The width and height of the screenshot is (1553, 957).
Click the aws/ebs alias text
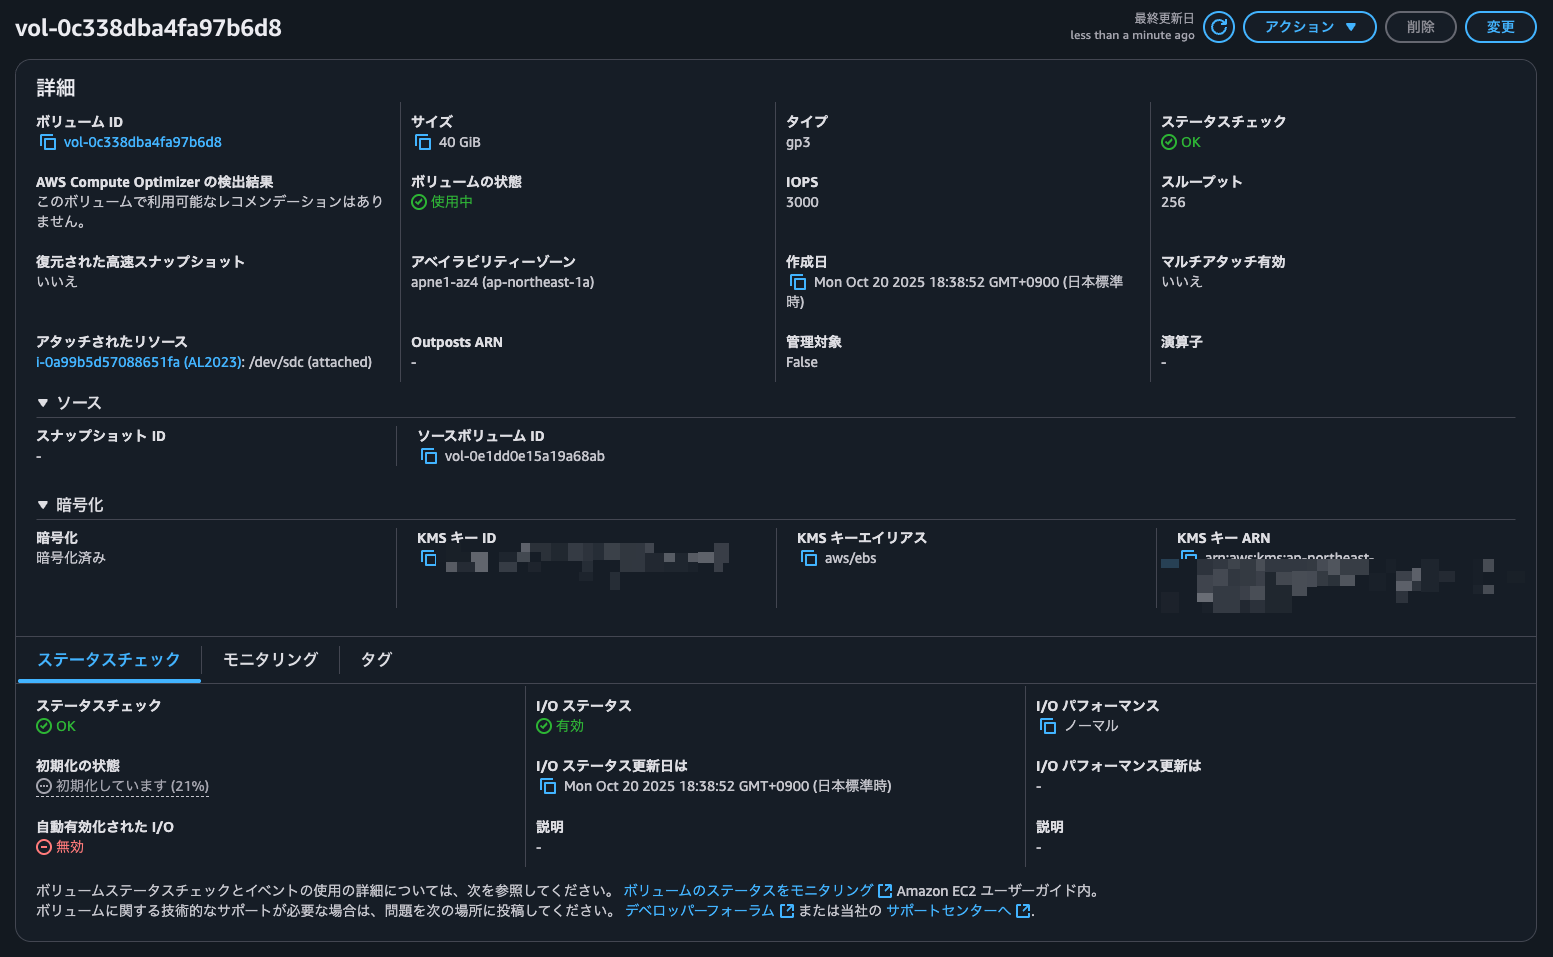click(x=851, y=558)
